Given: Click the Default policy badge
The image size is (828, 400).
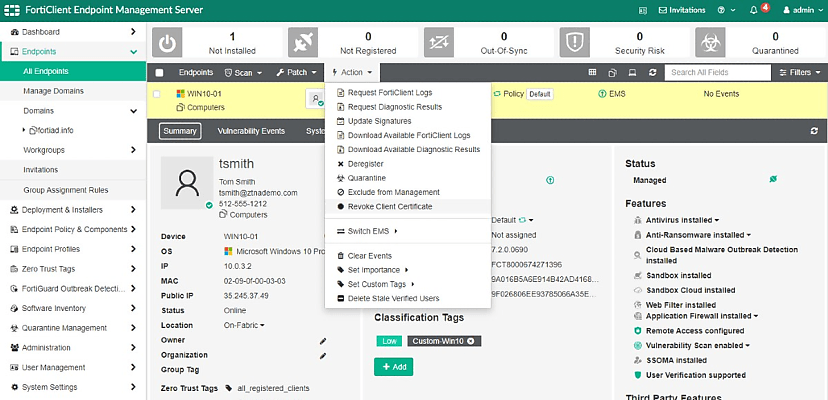Looking at the screenshot, I should [x=540, y=94].
